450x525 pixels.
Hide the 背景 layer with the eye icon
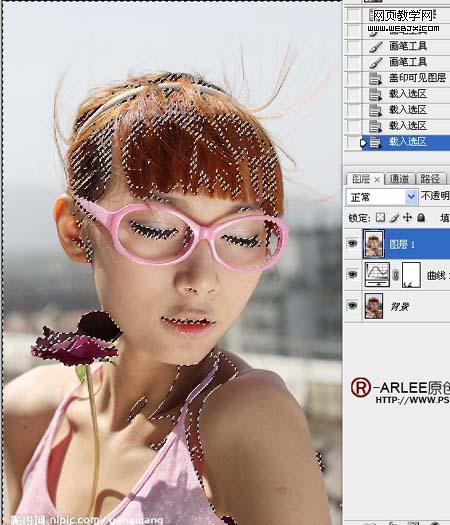point(353,305)
